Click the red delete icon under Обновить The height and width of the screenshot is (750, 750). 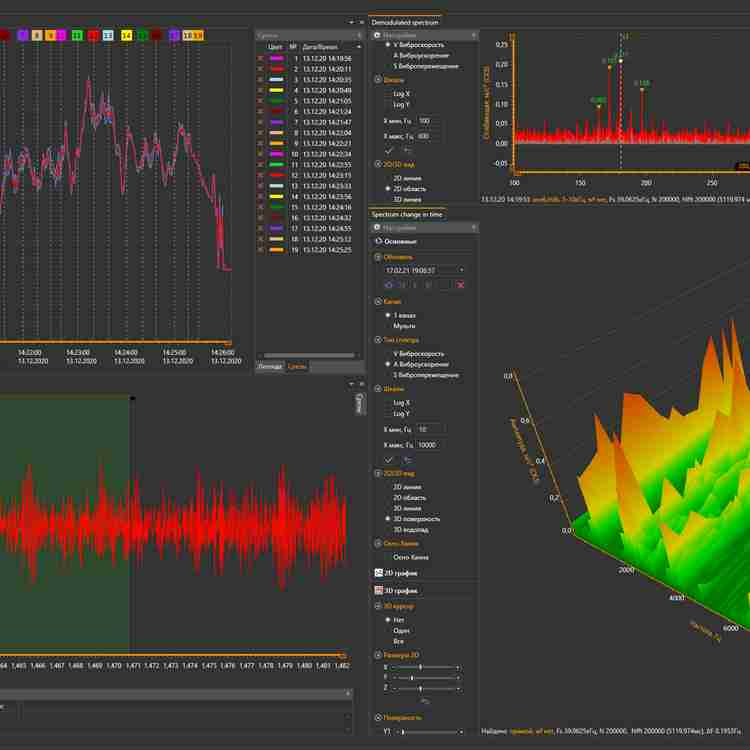coord(461,286)
